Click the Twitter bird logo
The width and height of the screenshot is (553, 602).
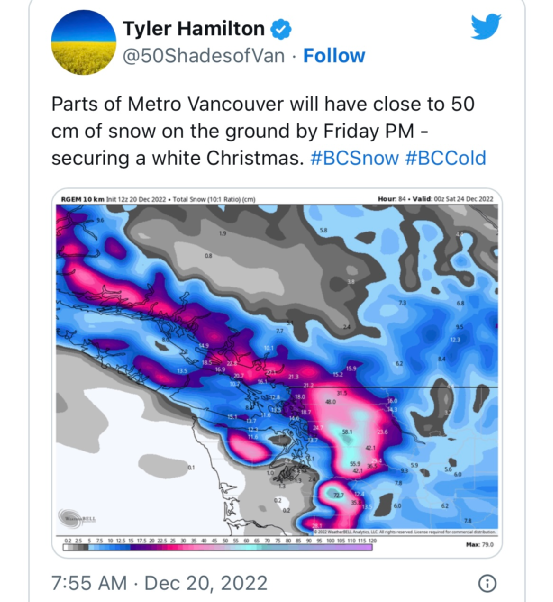[486, 26]
